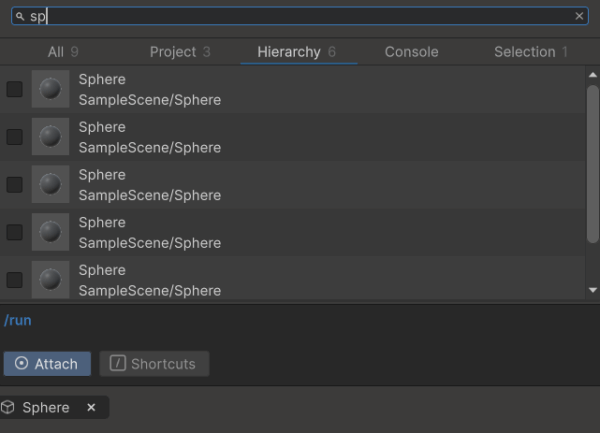This screenshot has height=433, width=600.
Task: Tick the second Sphere result checkbox
Action: 15,137
